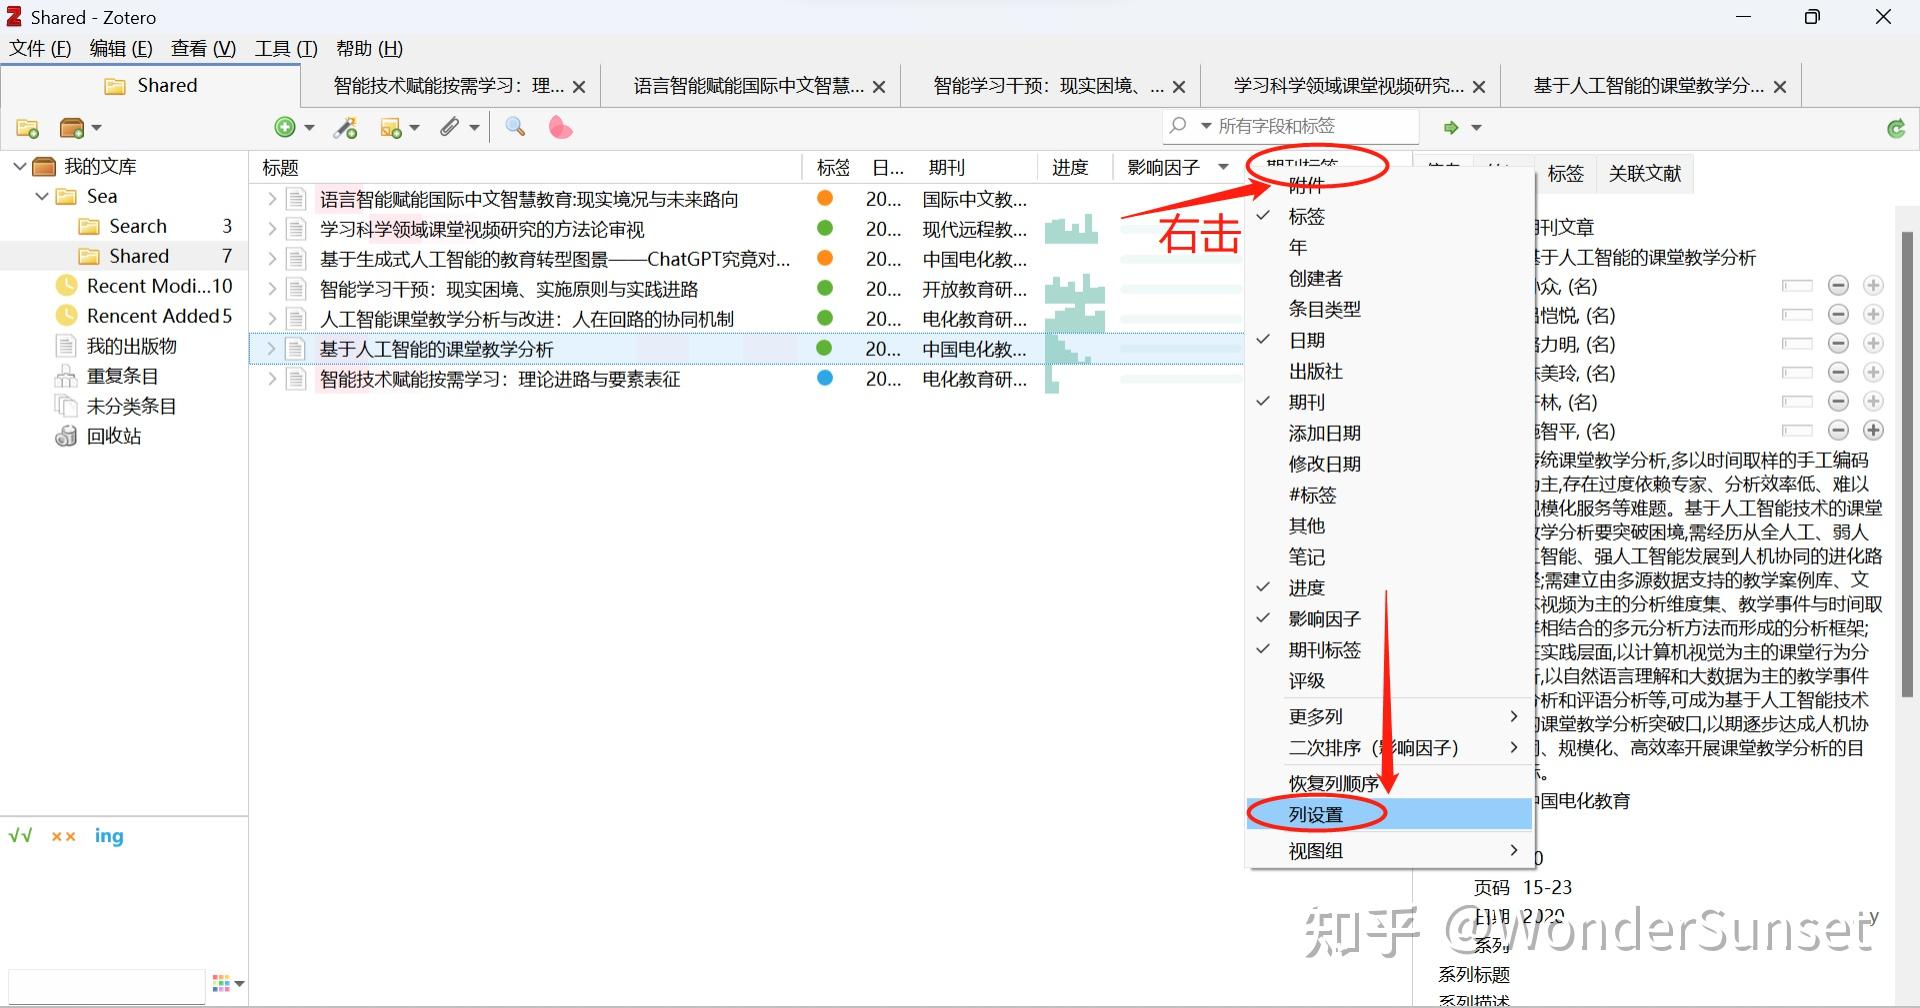Expand the 基于人工智能的课堂教学分析 item row
The image size is (1920, 1008).
point(270,349)
